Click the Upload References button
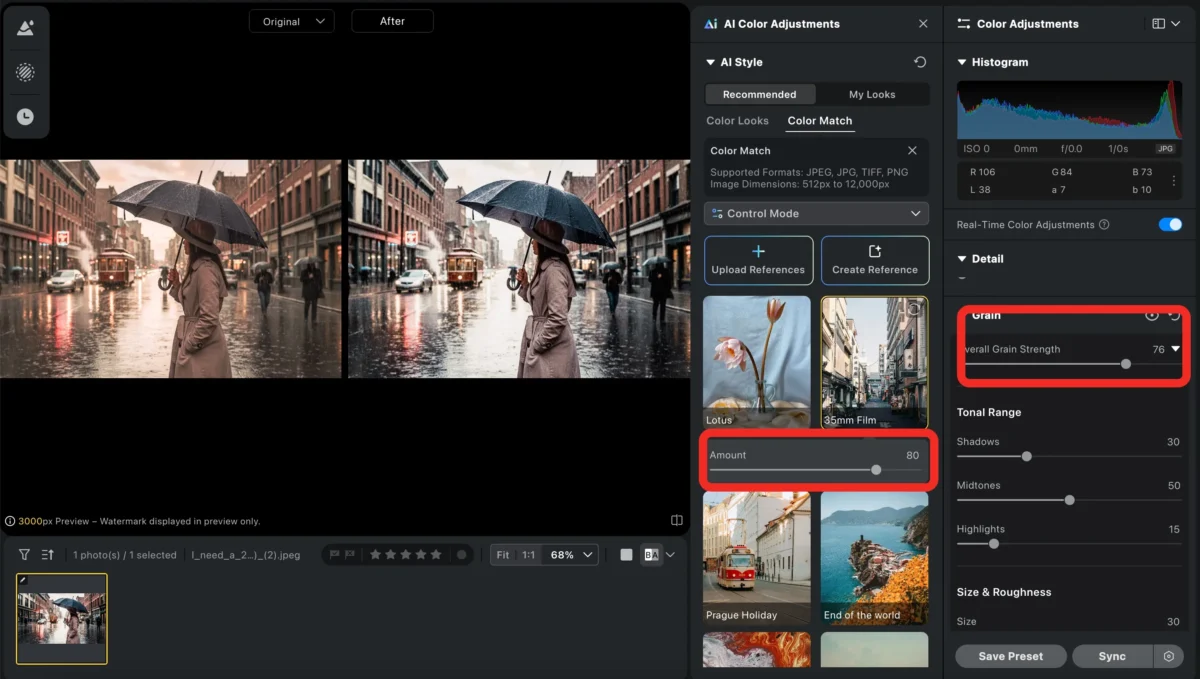This screenshot has width=1200, height=679. [x=758, y=260]
